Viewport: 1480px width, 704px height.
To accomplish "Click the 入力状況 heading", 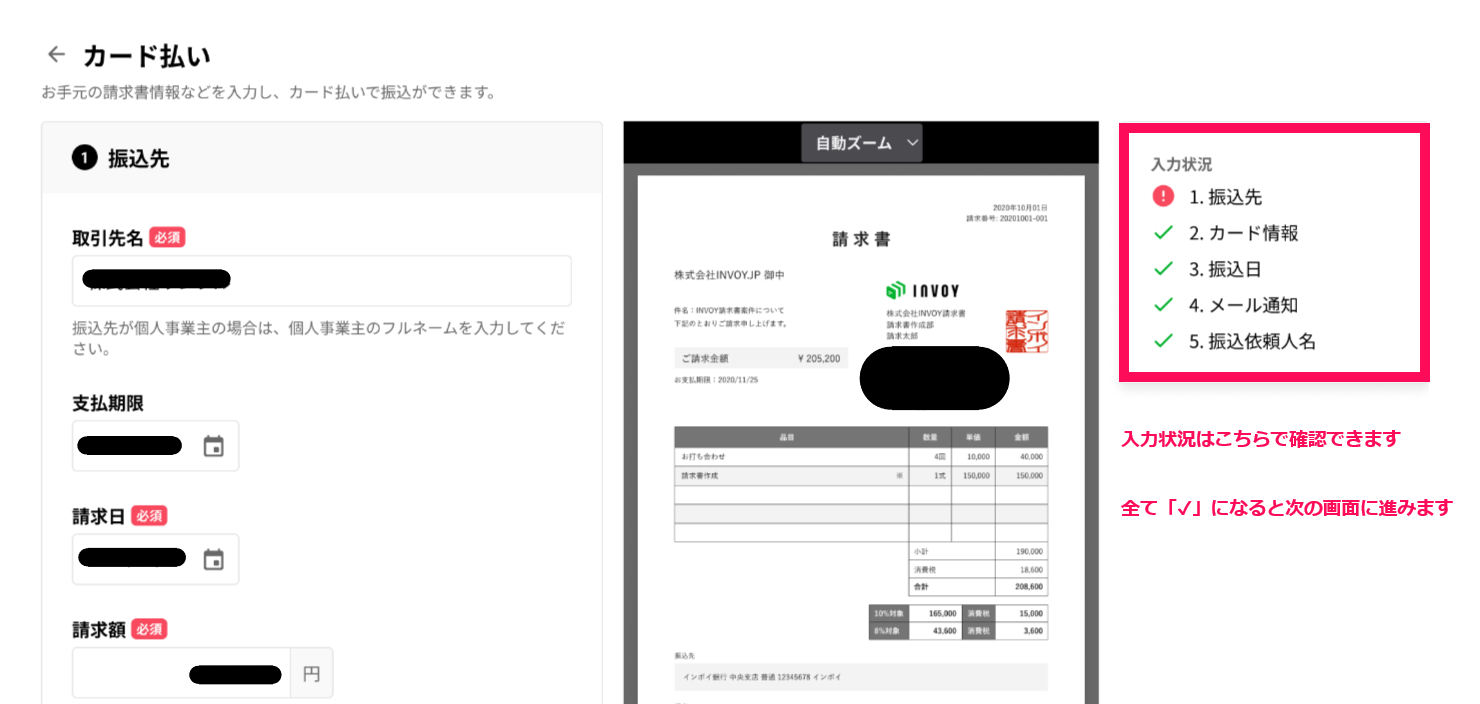I will point(1181,164).
